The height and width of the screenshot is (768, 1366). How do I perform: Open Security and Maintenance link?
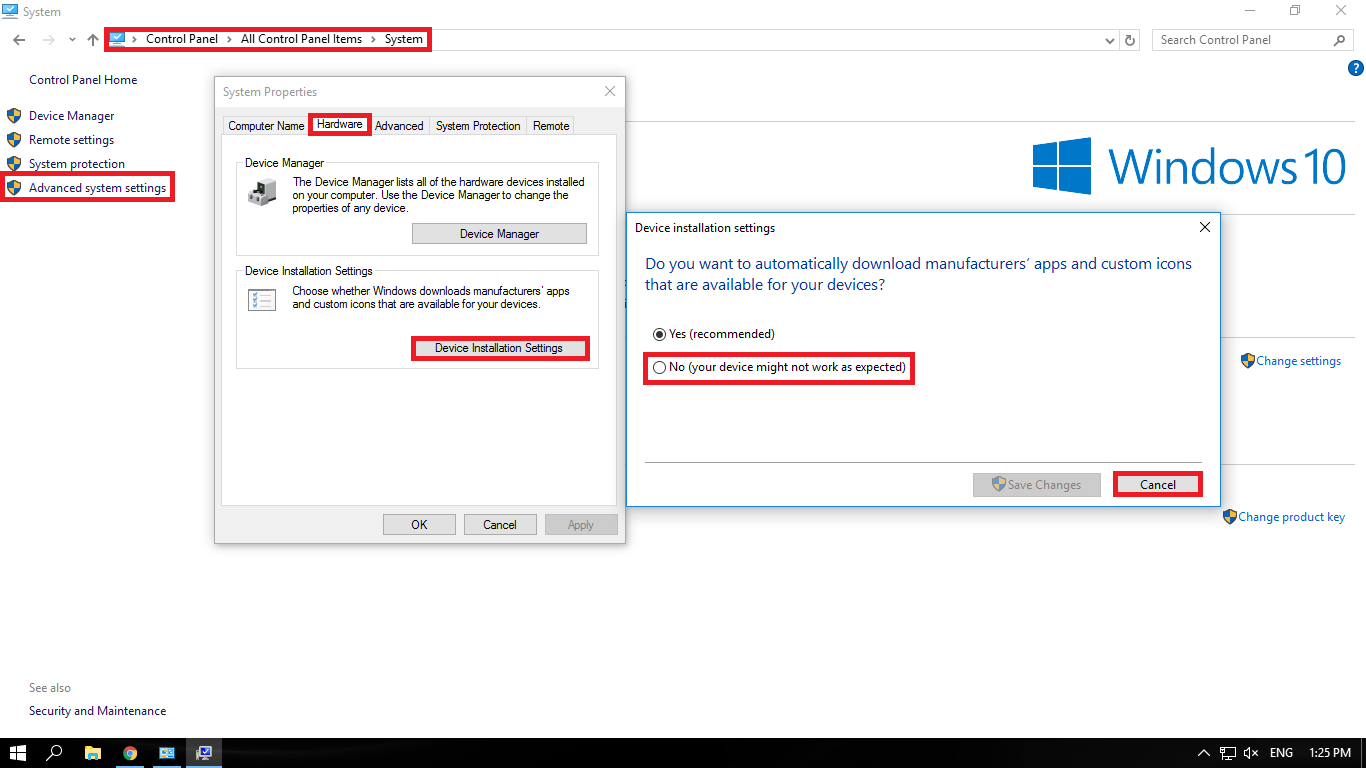(x=98, y=711)
